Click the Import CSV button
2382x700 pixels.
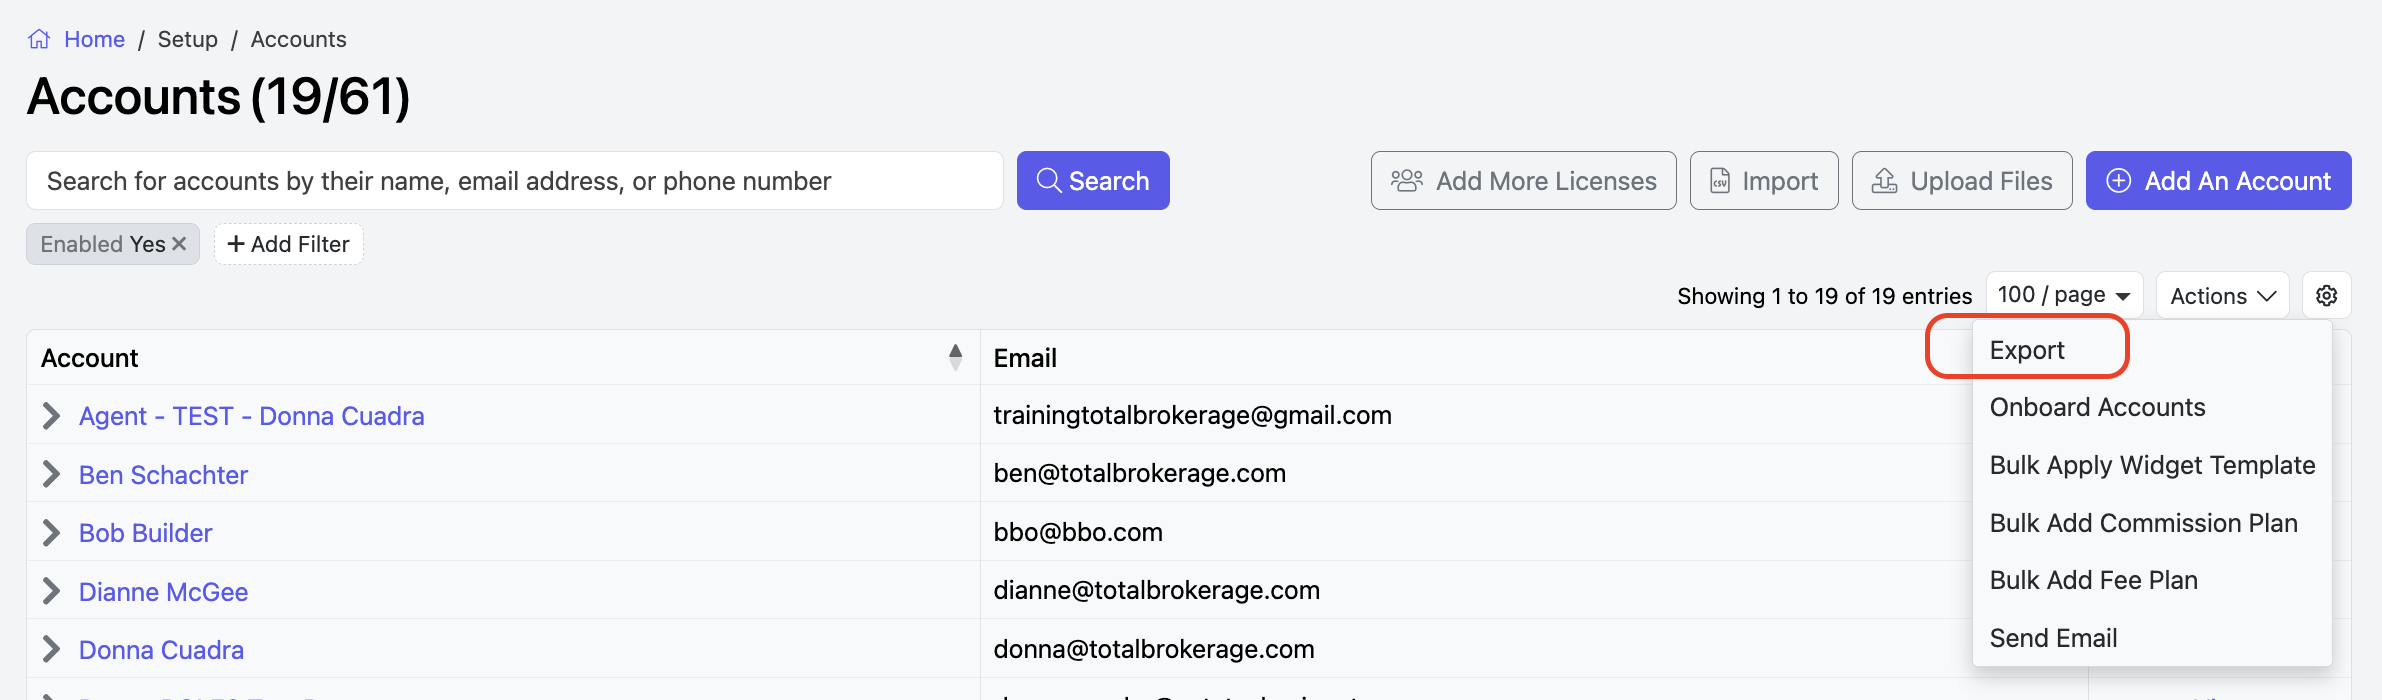point(1763,181)
